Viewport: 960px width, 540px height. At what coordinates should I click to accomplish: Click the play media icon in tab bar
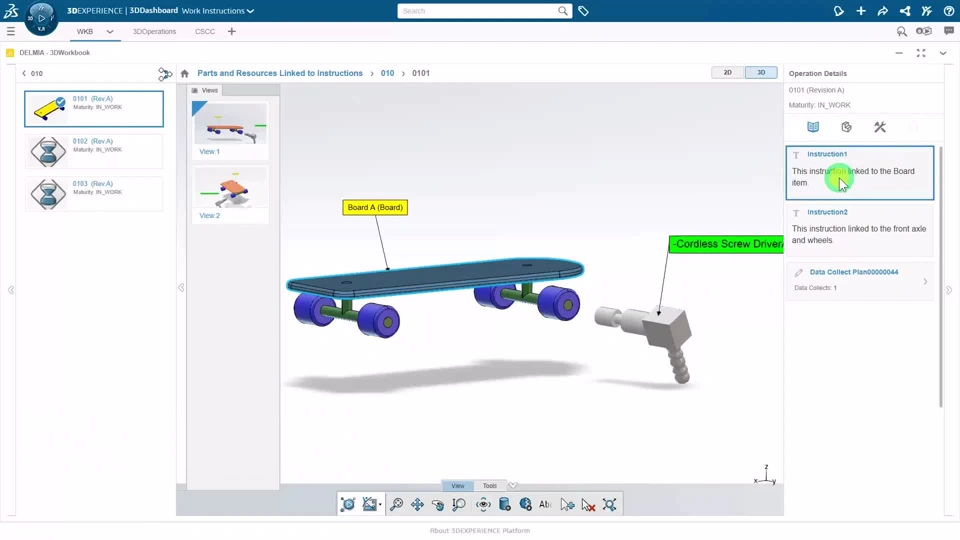[x=924, y=31]
